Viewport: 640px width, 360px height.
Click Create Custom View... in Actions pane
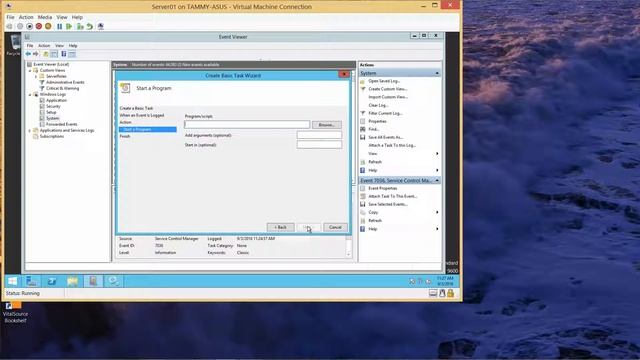(x=387, y=89)
